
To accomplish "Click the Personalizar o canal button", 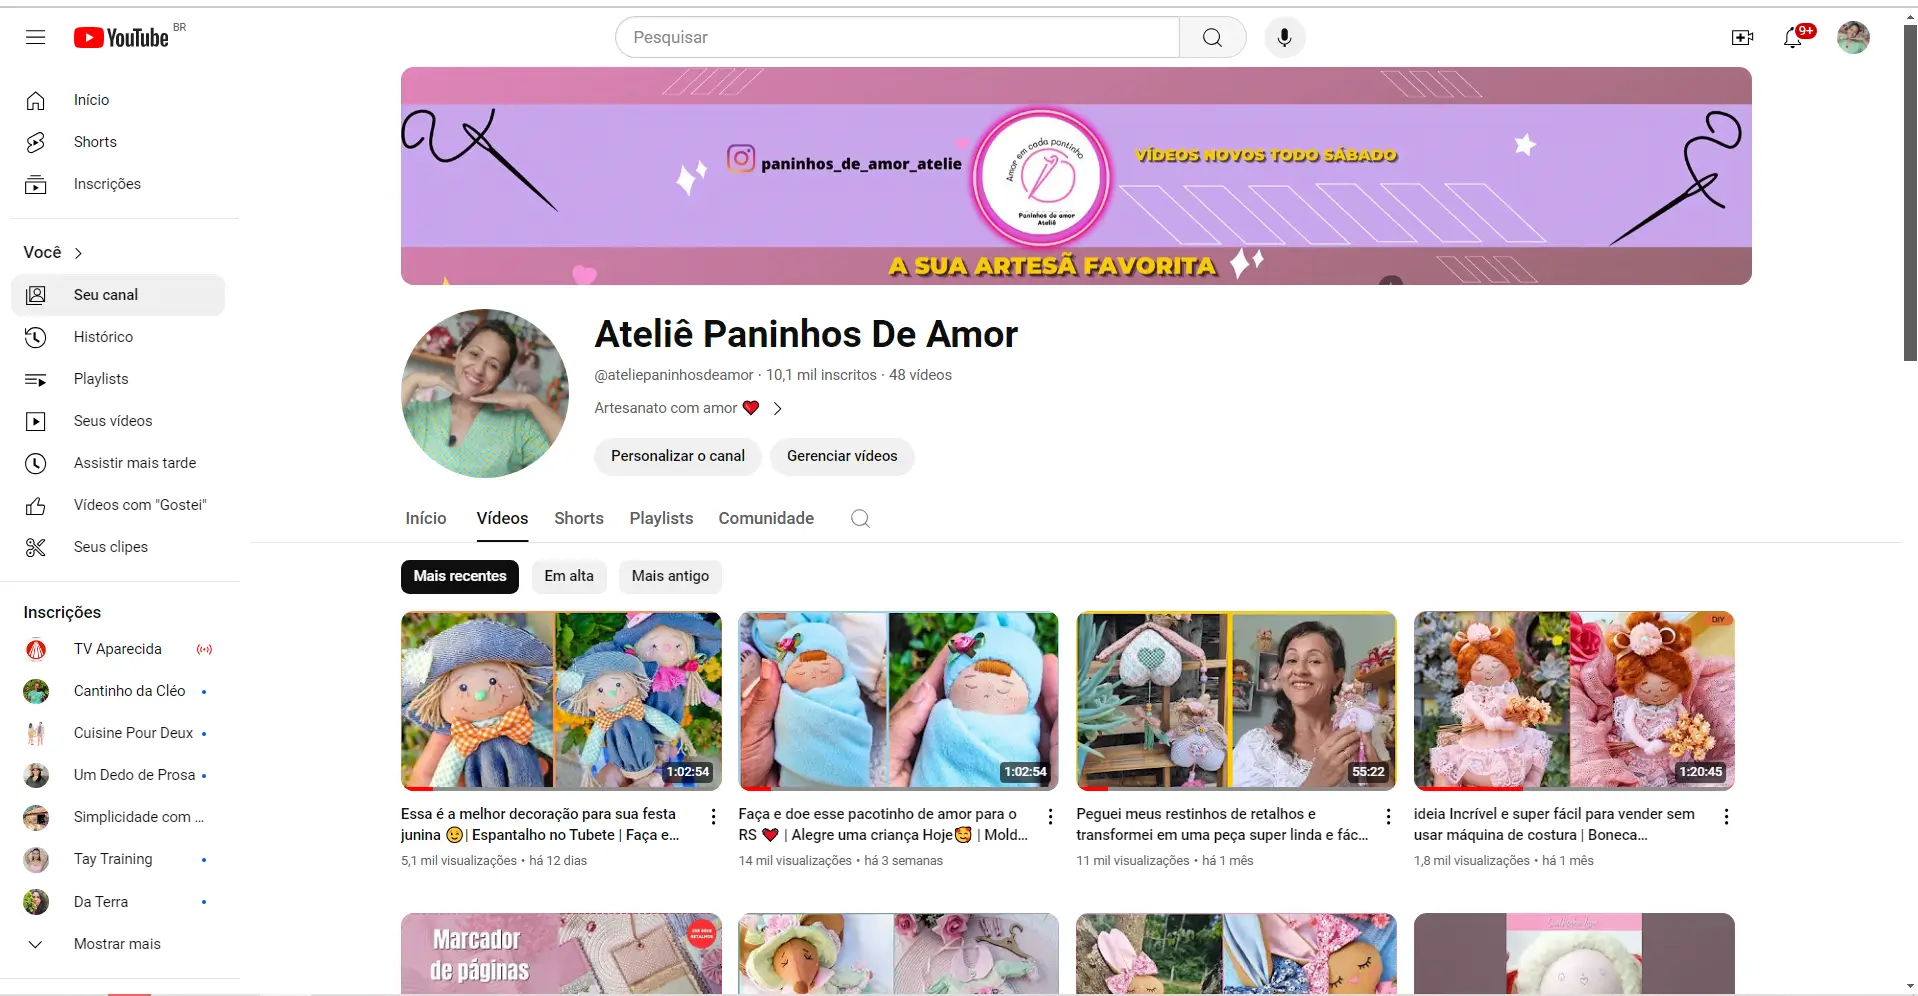I will coord(678,456).
